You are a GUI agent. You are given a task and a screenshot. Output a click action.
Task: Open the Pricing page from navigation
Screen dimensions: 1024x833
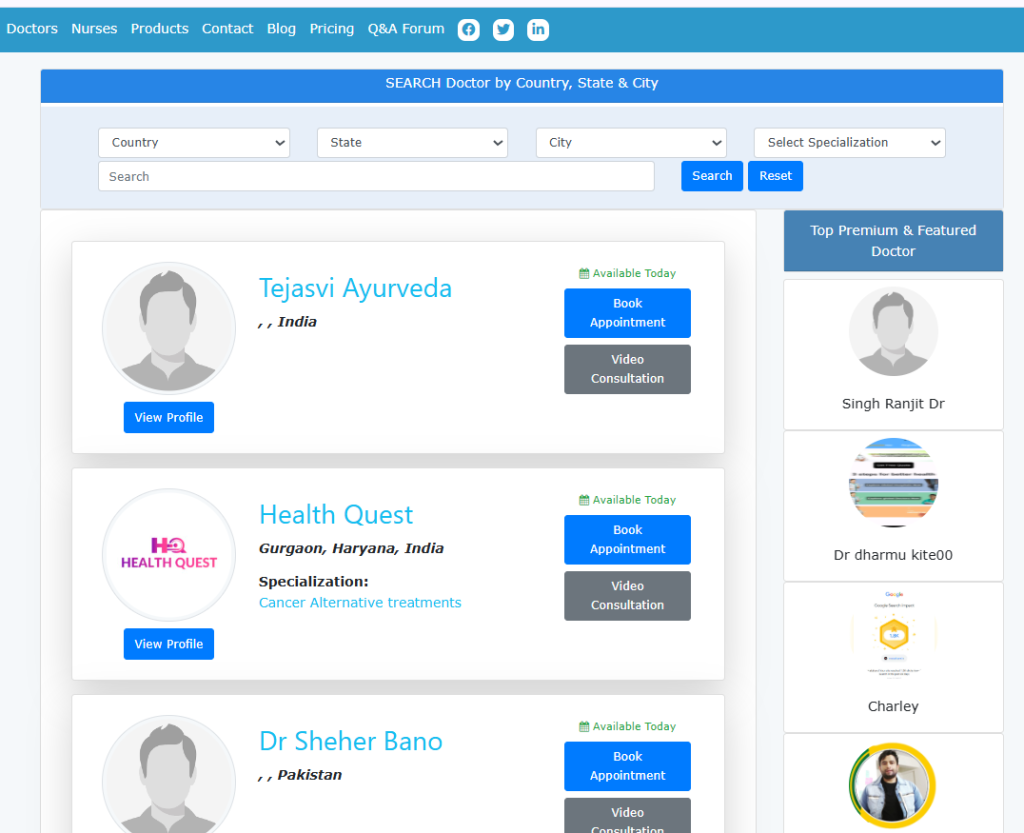[x=331, y=29]
